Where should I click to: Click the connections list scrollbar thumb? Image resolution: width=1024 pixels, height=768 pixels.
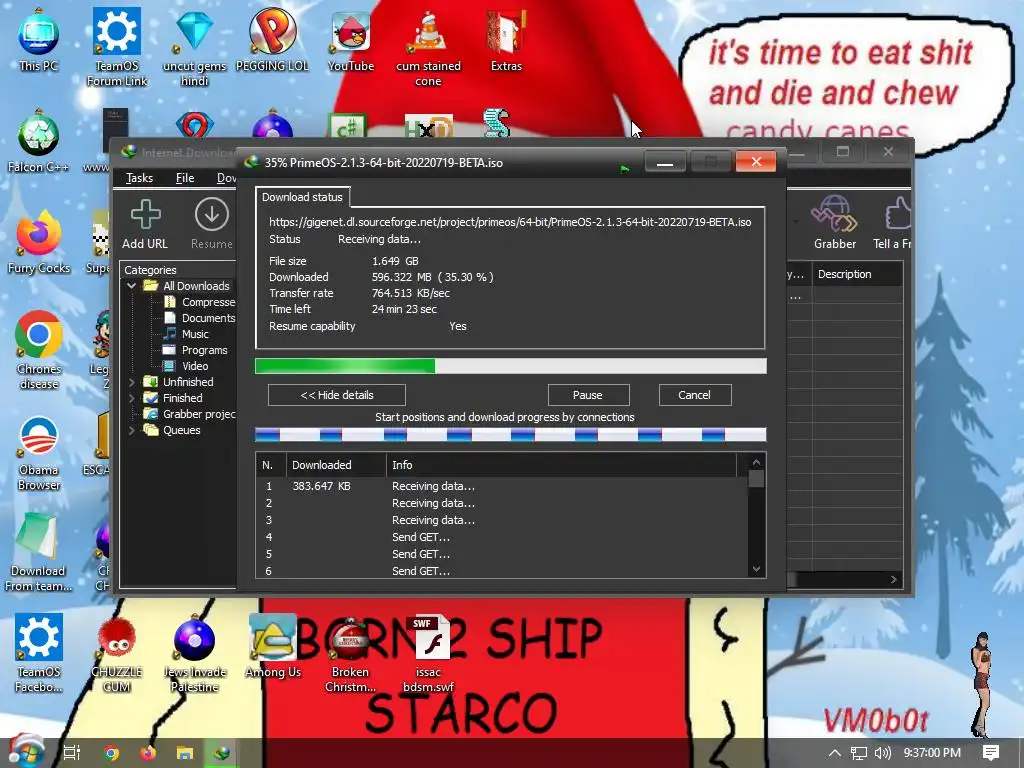click(756, 479)
